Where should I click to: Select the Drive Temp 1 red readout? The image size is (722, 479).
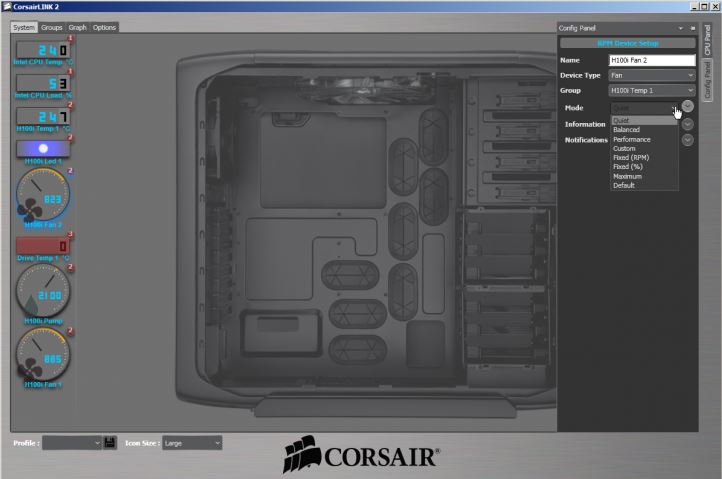pos(43,246)
